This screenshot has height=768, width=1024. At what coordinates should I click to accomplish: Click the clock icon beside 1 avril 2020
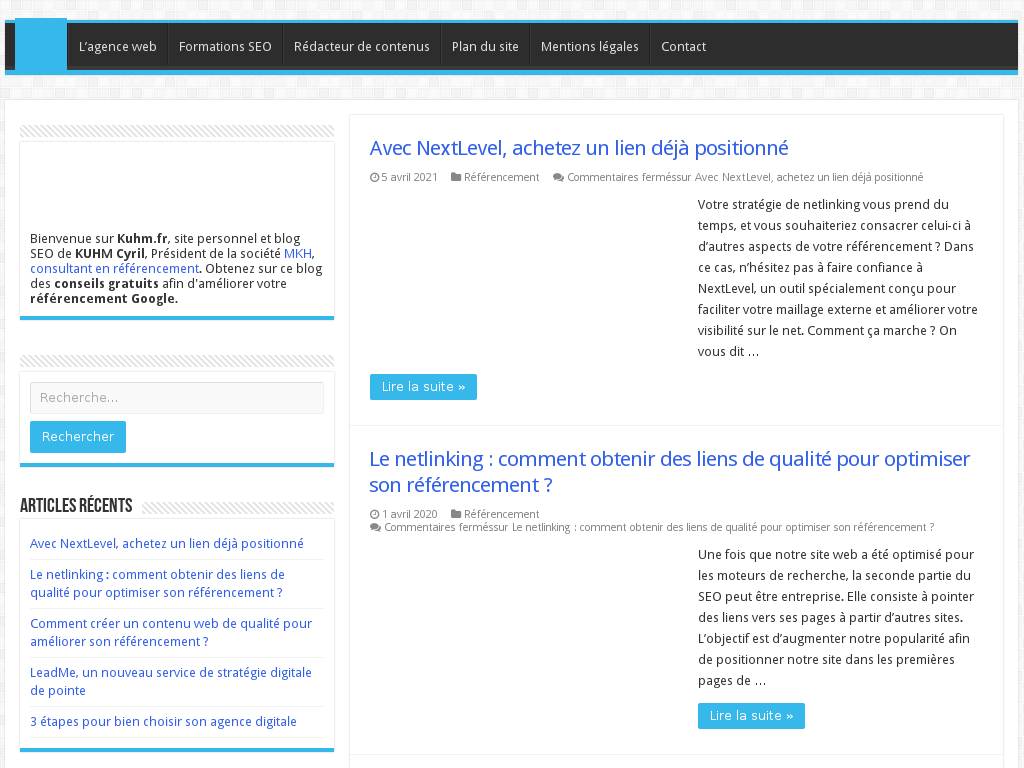pos(375,515)
